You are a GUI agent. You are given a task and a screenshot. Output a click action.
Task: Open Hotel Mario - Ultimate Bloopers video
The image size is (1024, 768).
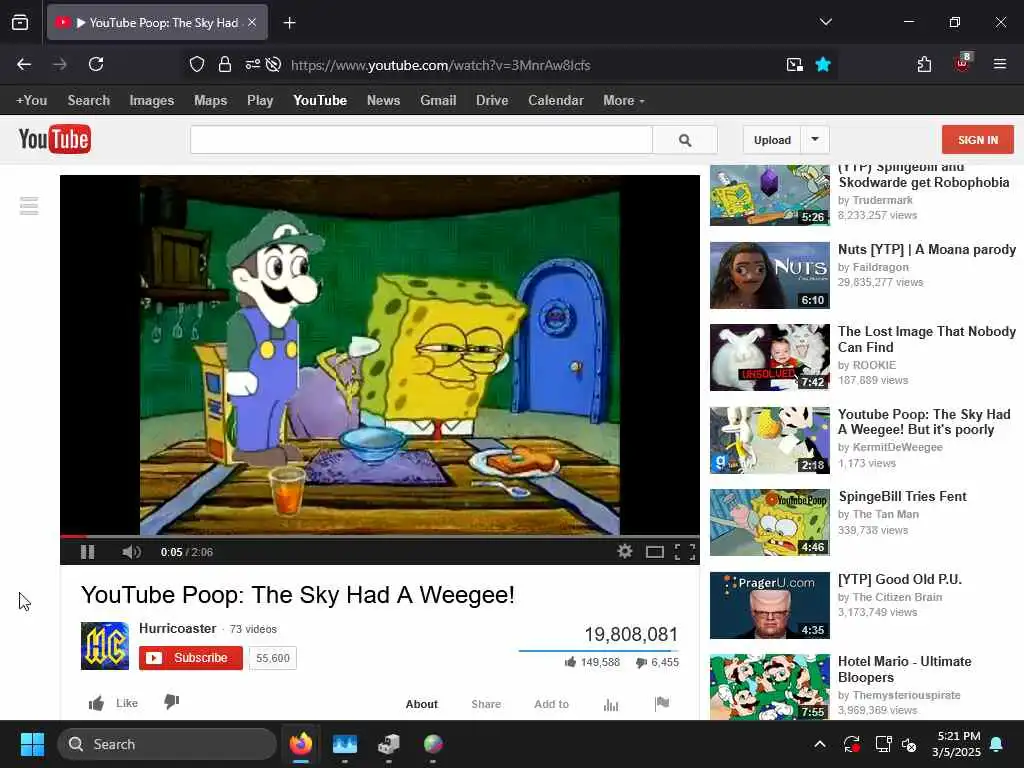(x=904, y=669)
